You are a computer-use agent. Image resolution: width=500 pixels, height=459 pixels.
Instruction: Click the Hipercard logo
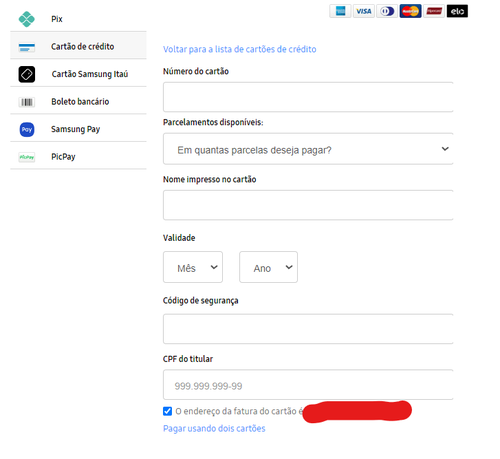(x=434, y=11)
